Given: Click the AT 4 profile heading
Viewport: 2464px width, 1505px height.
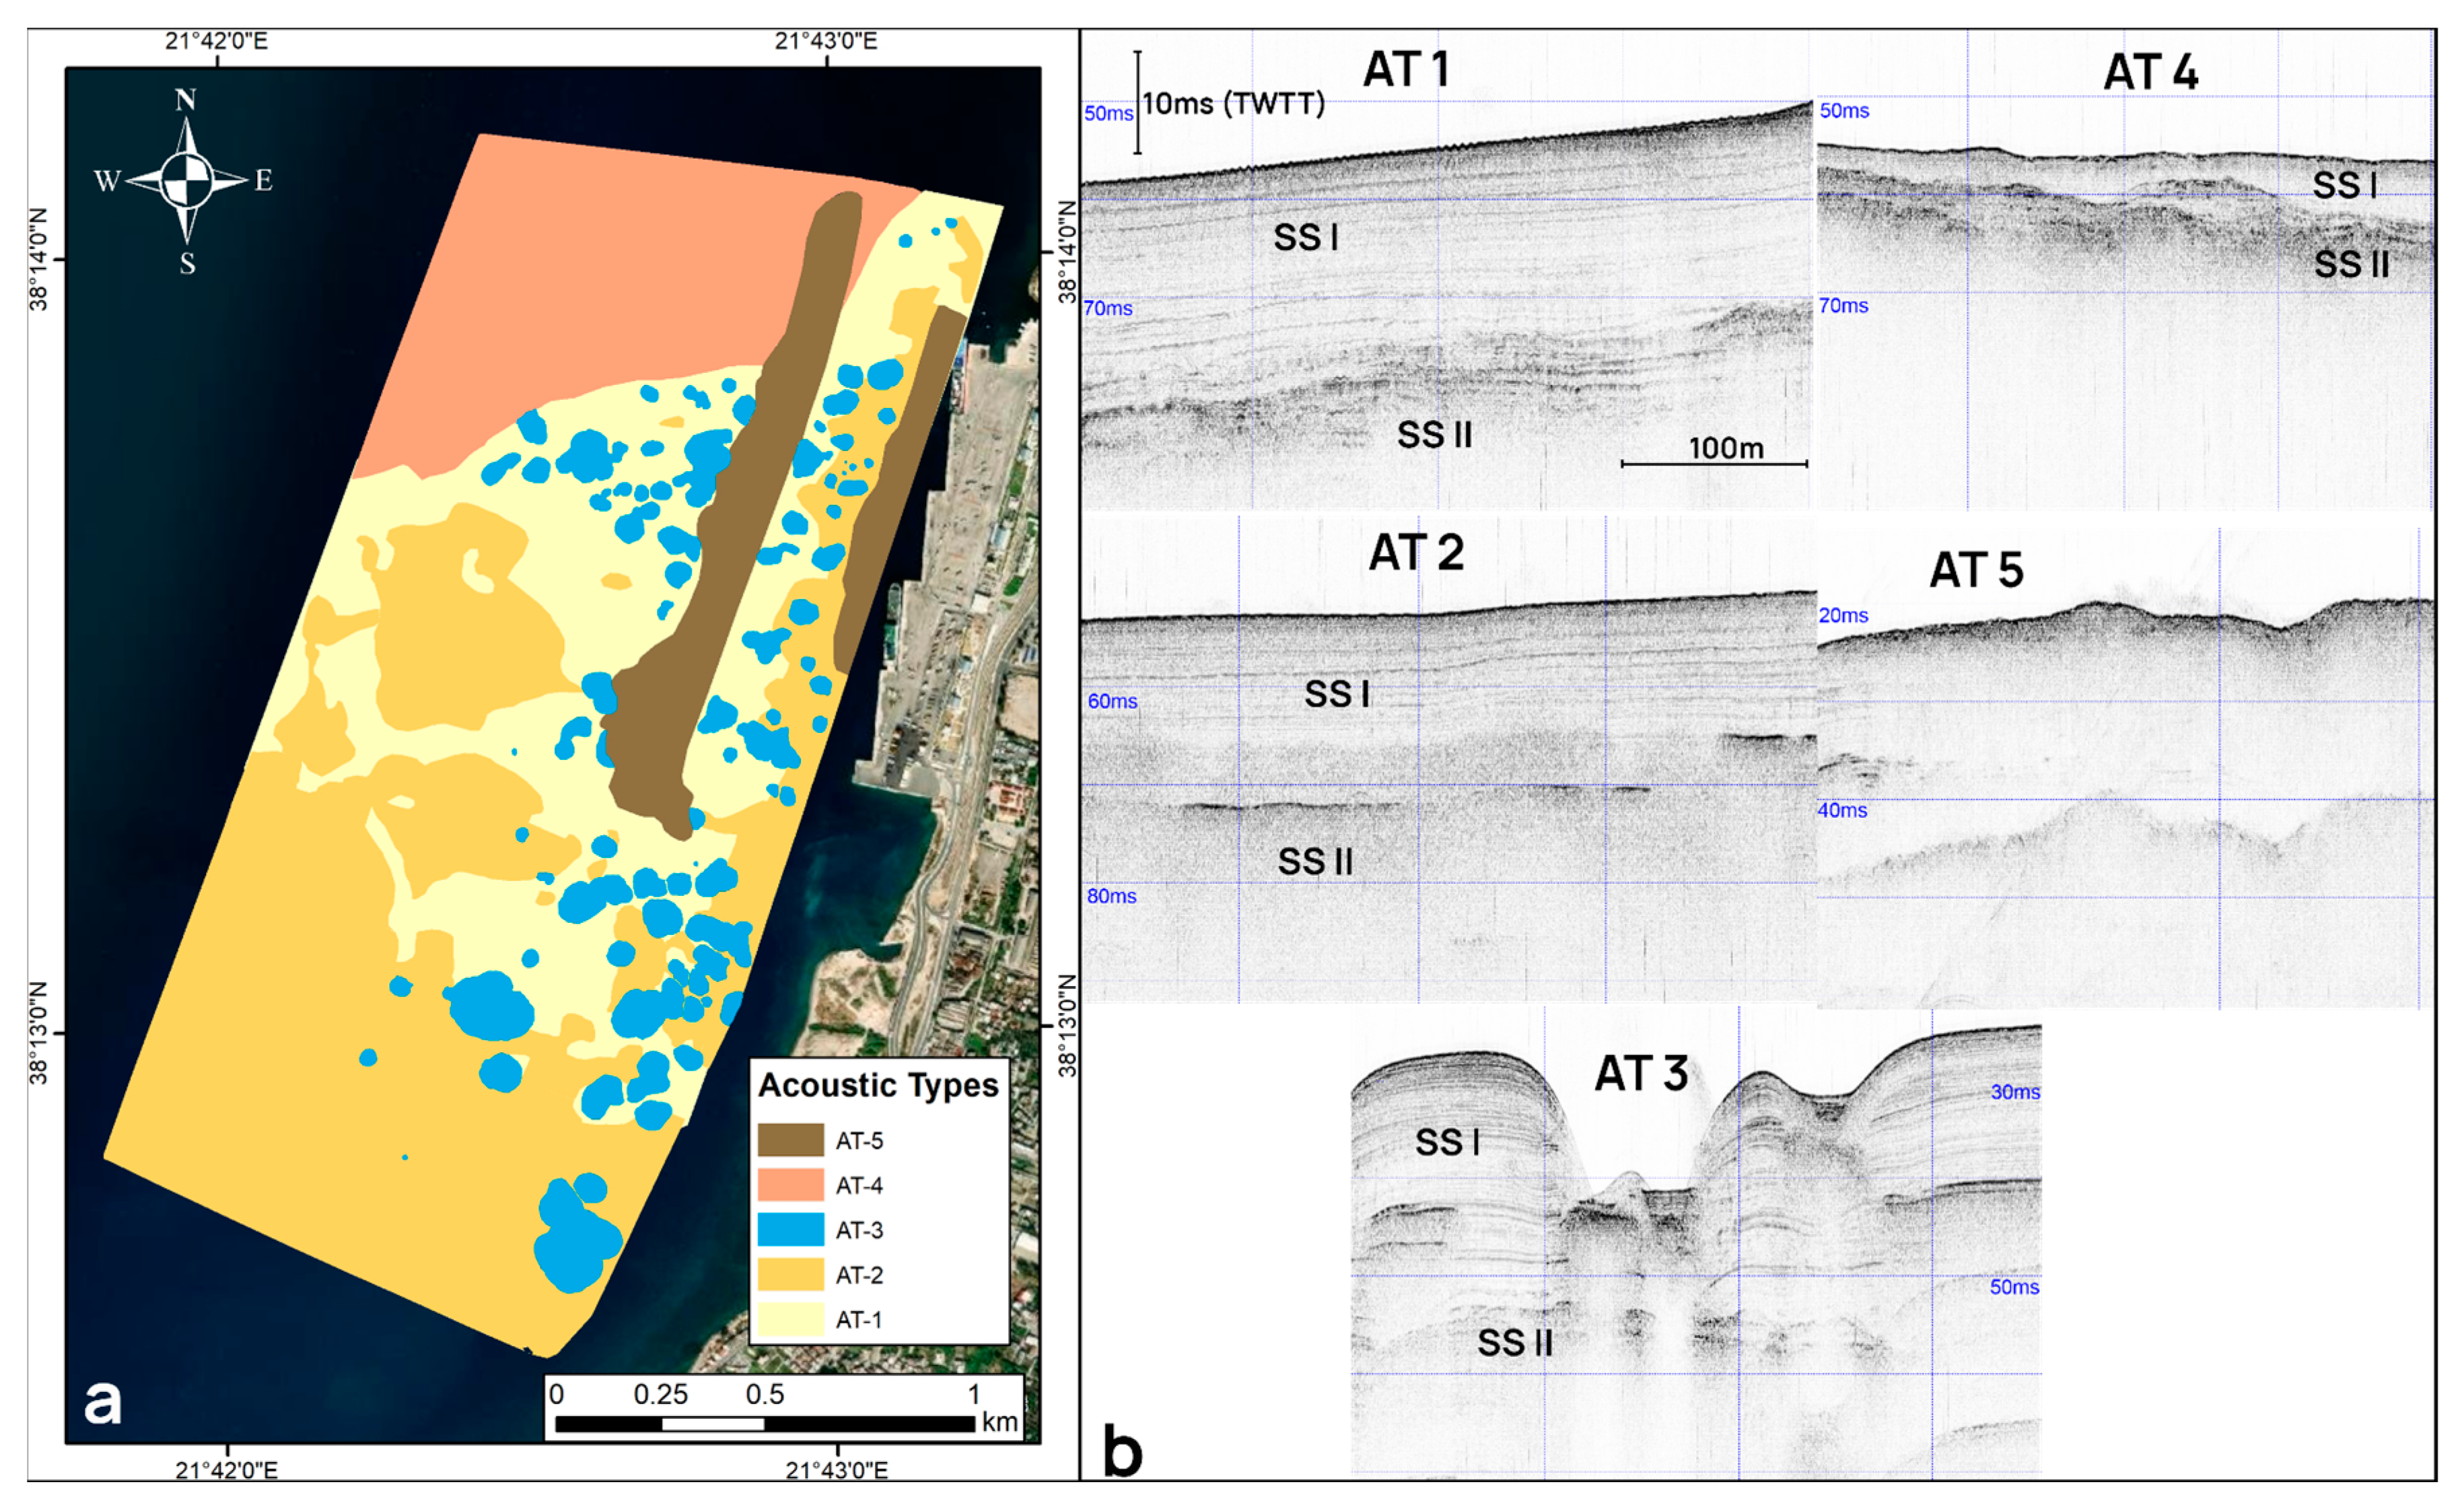Looking at the screenshot, I should click(2150, 72).
